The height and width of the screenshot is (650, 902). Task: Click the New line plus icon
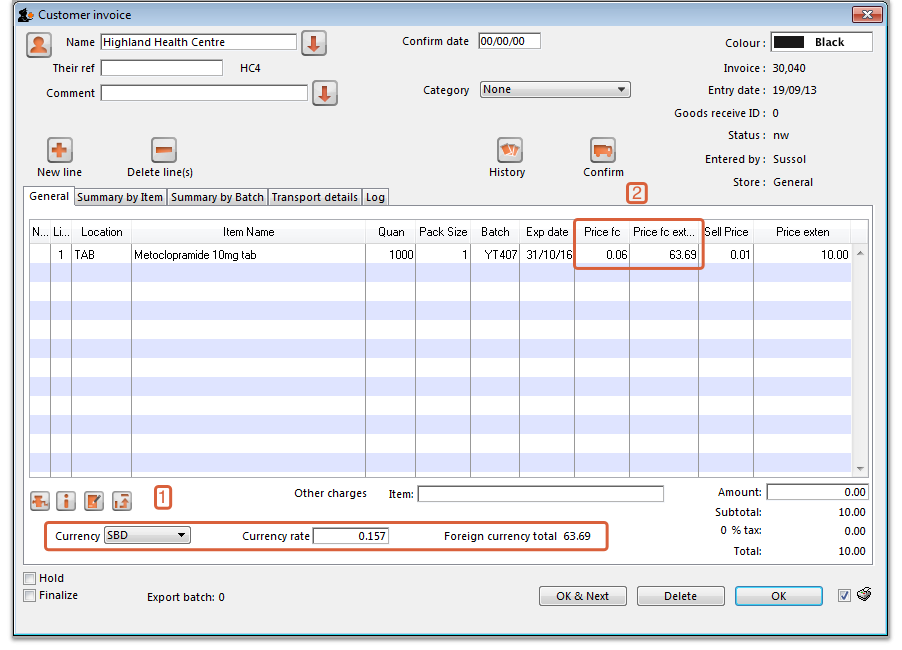pyautogui.click(x=59, y=150)
